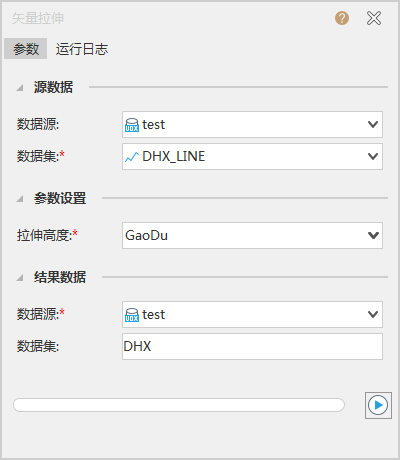Click UDX datasource icon in source data
400x460 pixels.
pos(132,125)
